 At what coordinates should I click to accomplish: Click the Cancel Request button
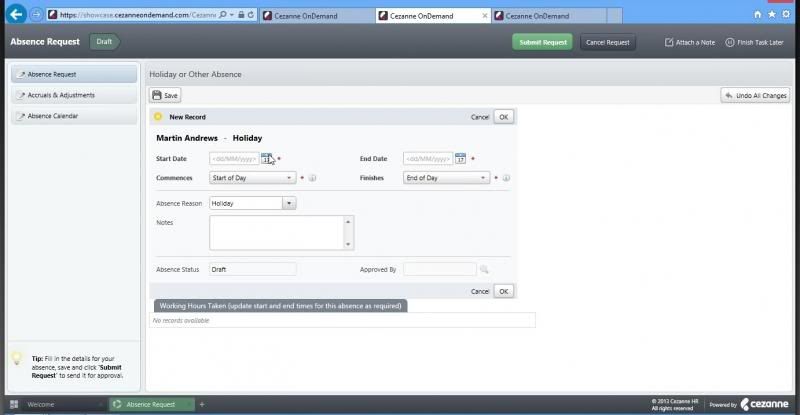(608, 42)
